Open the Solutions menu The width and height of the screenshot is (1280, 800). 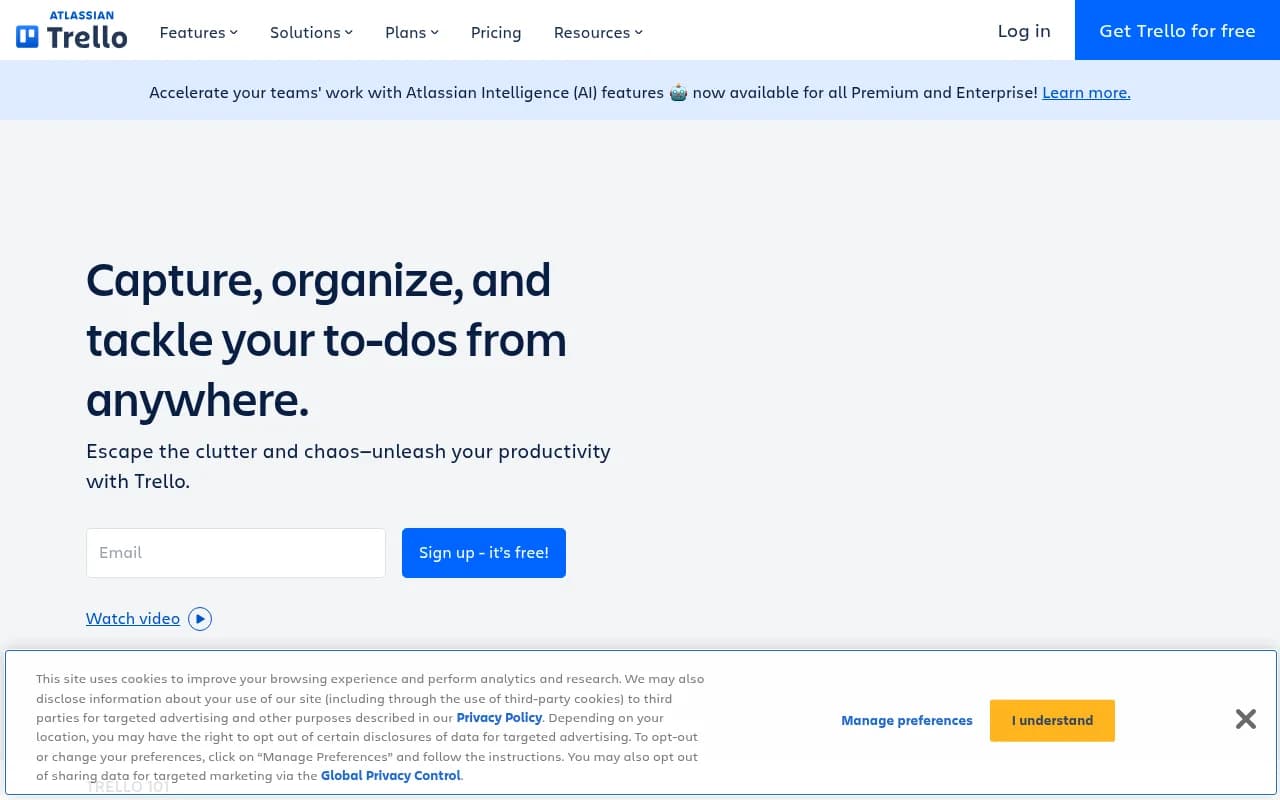310,32
